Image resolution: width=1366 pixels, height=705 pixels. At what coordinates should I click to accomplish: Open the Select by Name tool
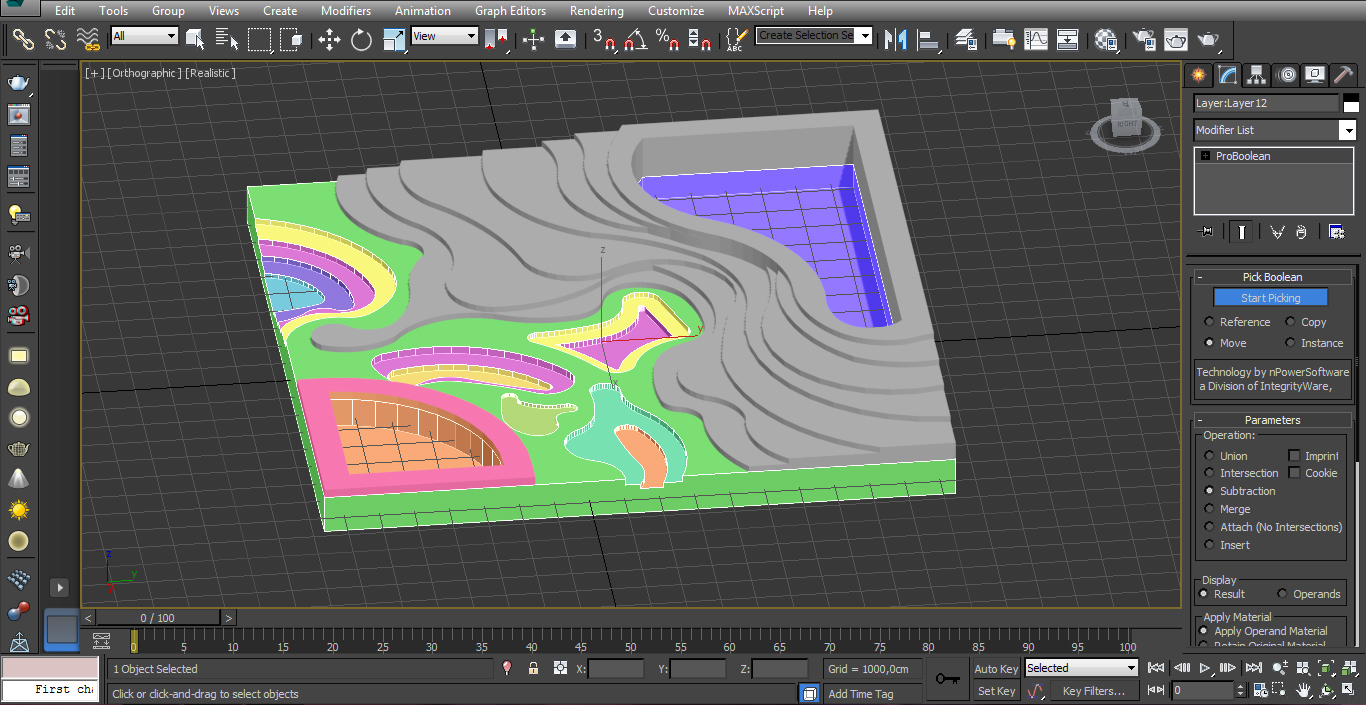coord(227,39)
